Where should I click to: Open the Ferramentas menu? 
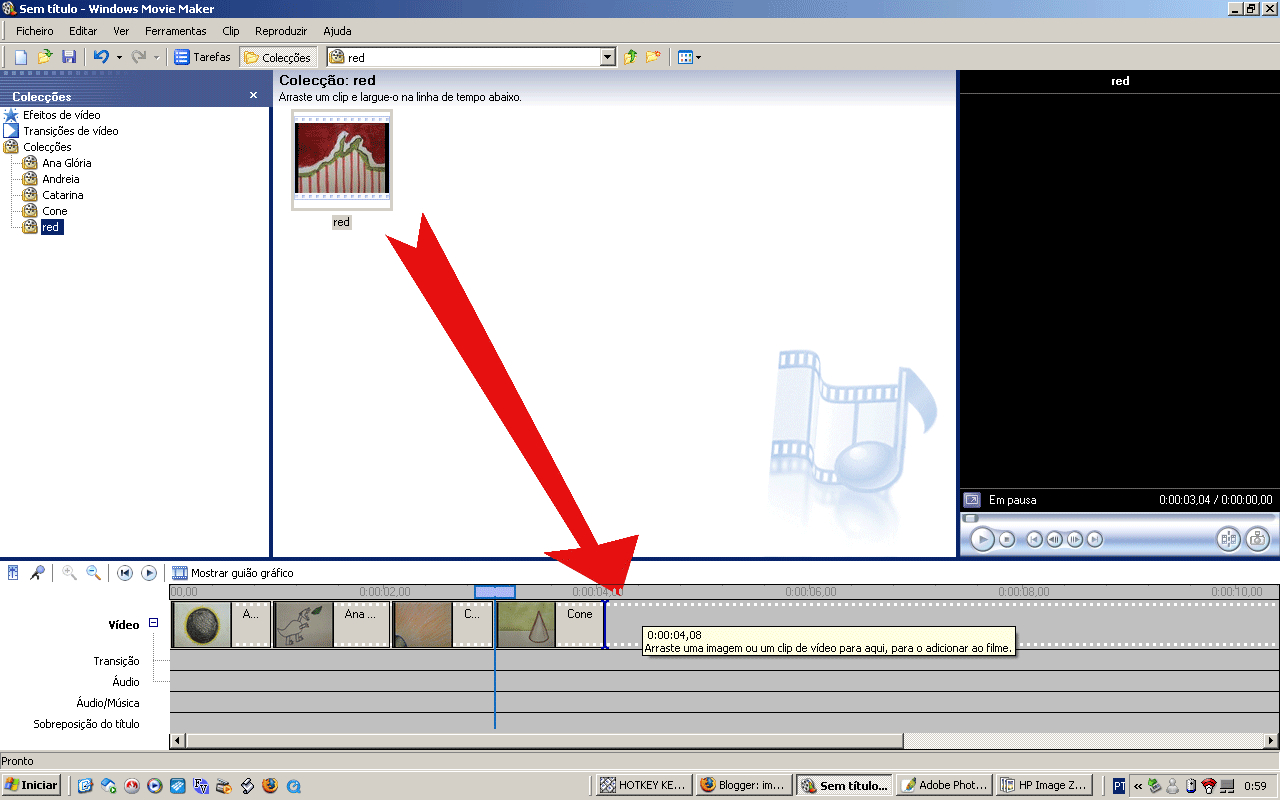coord(176,31)
